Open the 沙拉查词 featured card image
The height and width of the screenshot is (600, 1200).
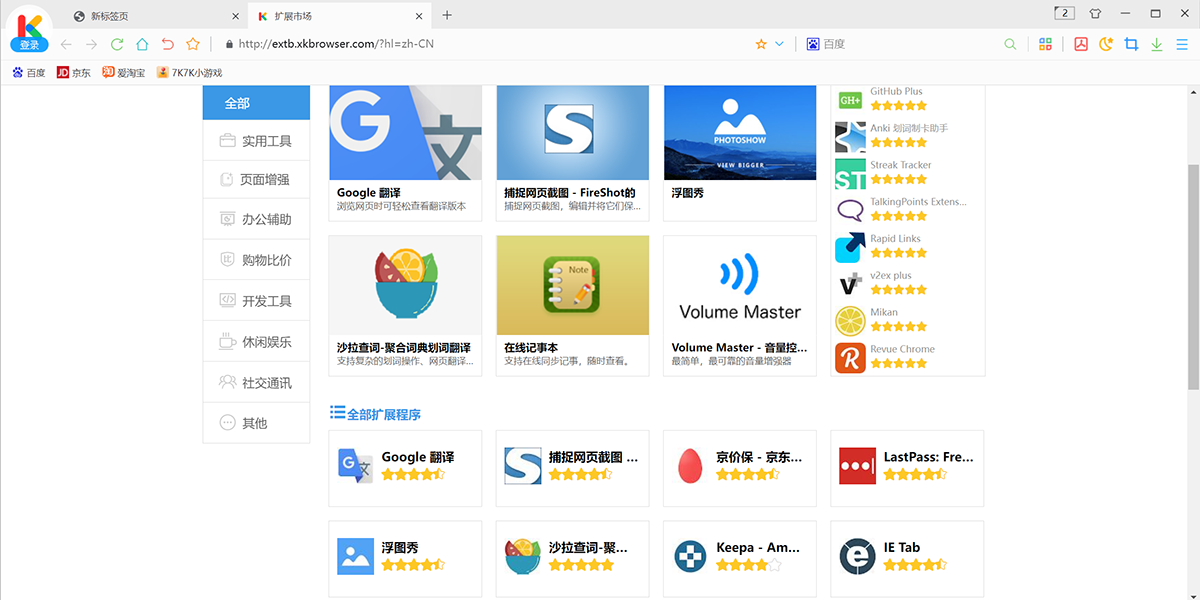pos(405,285)
